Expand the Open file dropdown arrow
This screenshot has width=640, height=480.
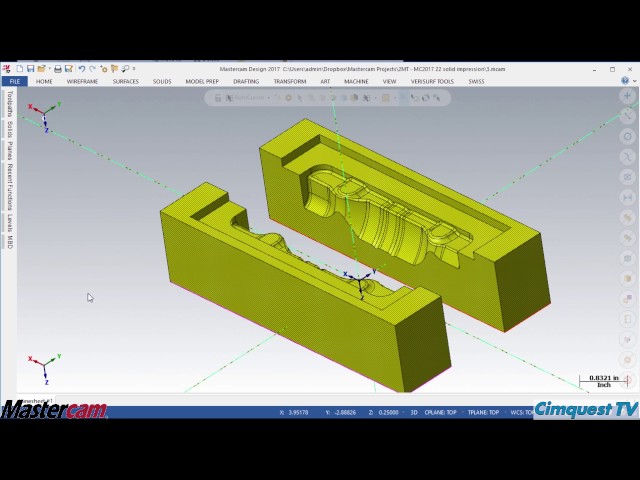49,69
